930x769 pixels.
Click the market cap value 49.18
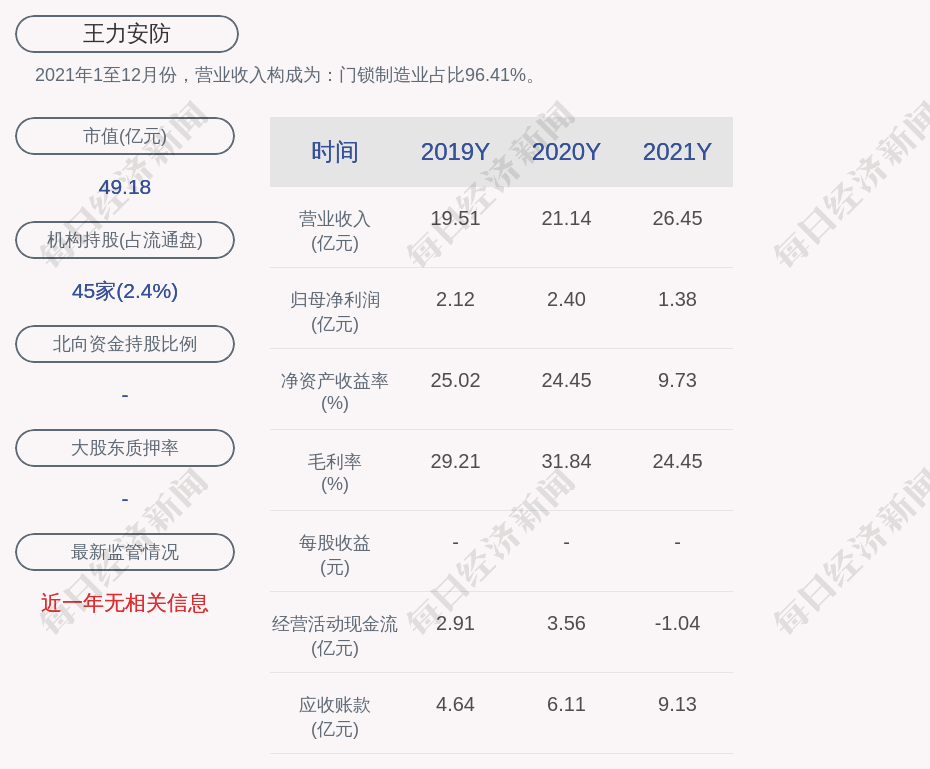click(124, 187)
